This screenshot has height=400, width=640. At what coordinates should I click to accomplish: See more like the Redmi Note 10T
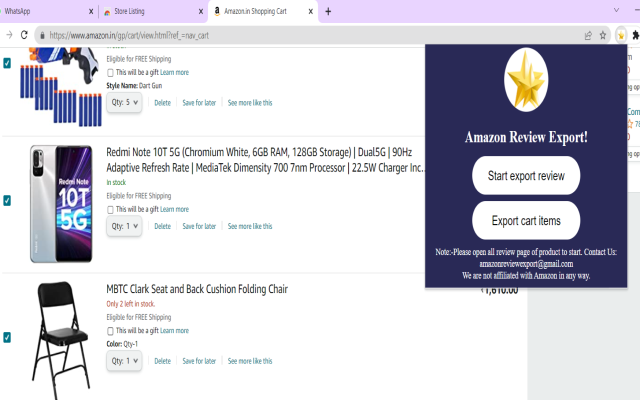click(x=250, y=226)
